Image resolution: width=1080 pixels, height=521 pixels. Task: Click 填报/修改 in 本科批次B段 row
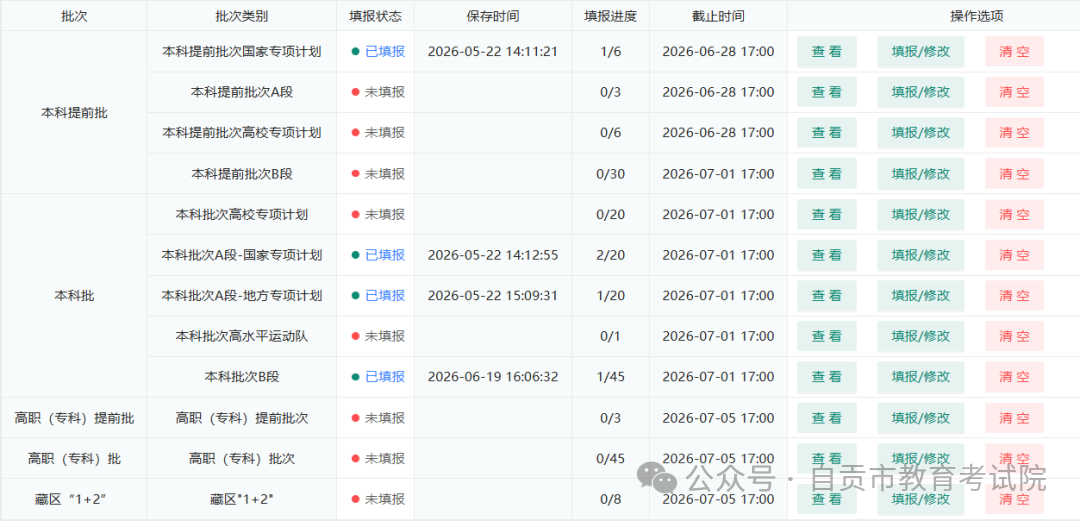tap(920, 377)
